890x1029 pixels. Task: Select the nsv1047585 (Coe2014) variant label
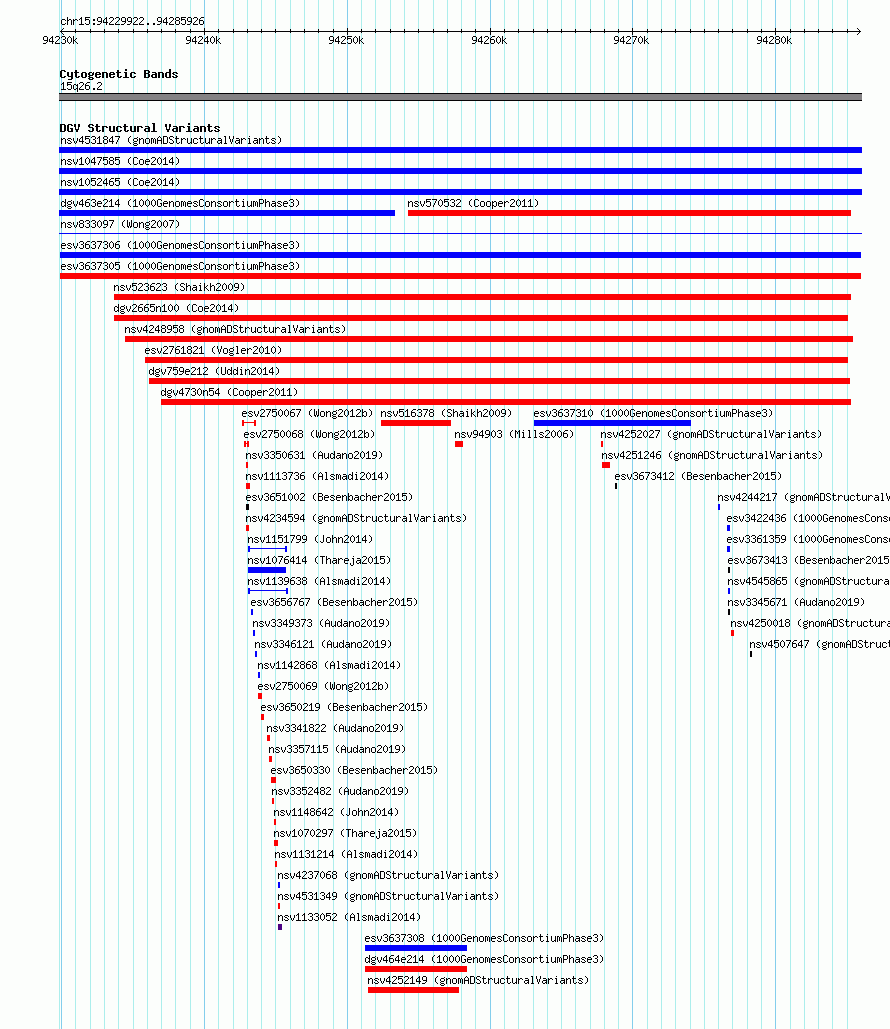[x=119, y=161]
